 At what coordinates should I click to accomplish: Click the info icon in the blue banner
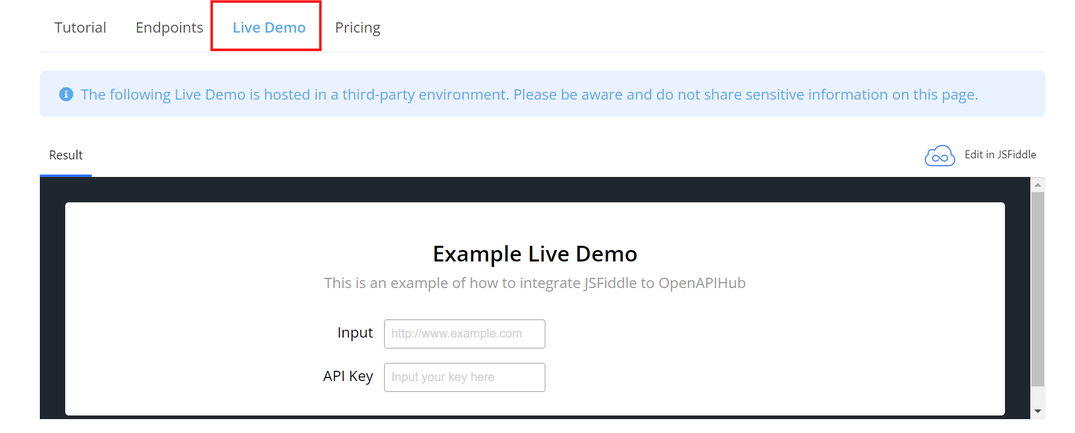pos(66,94)
